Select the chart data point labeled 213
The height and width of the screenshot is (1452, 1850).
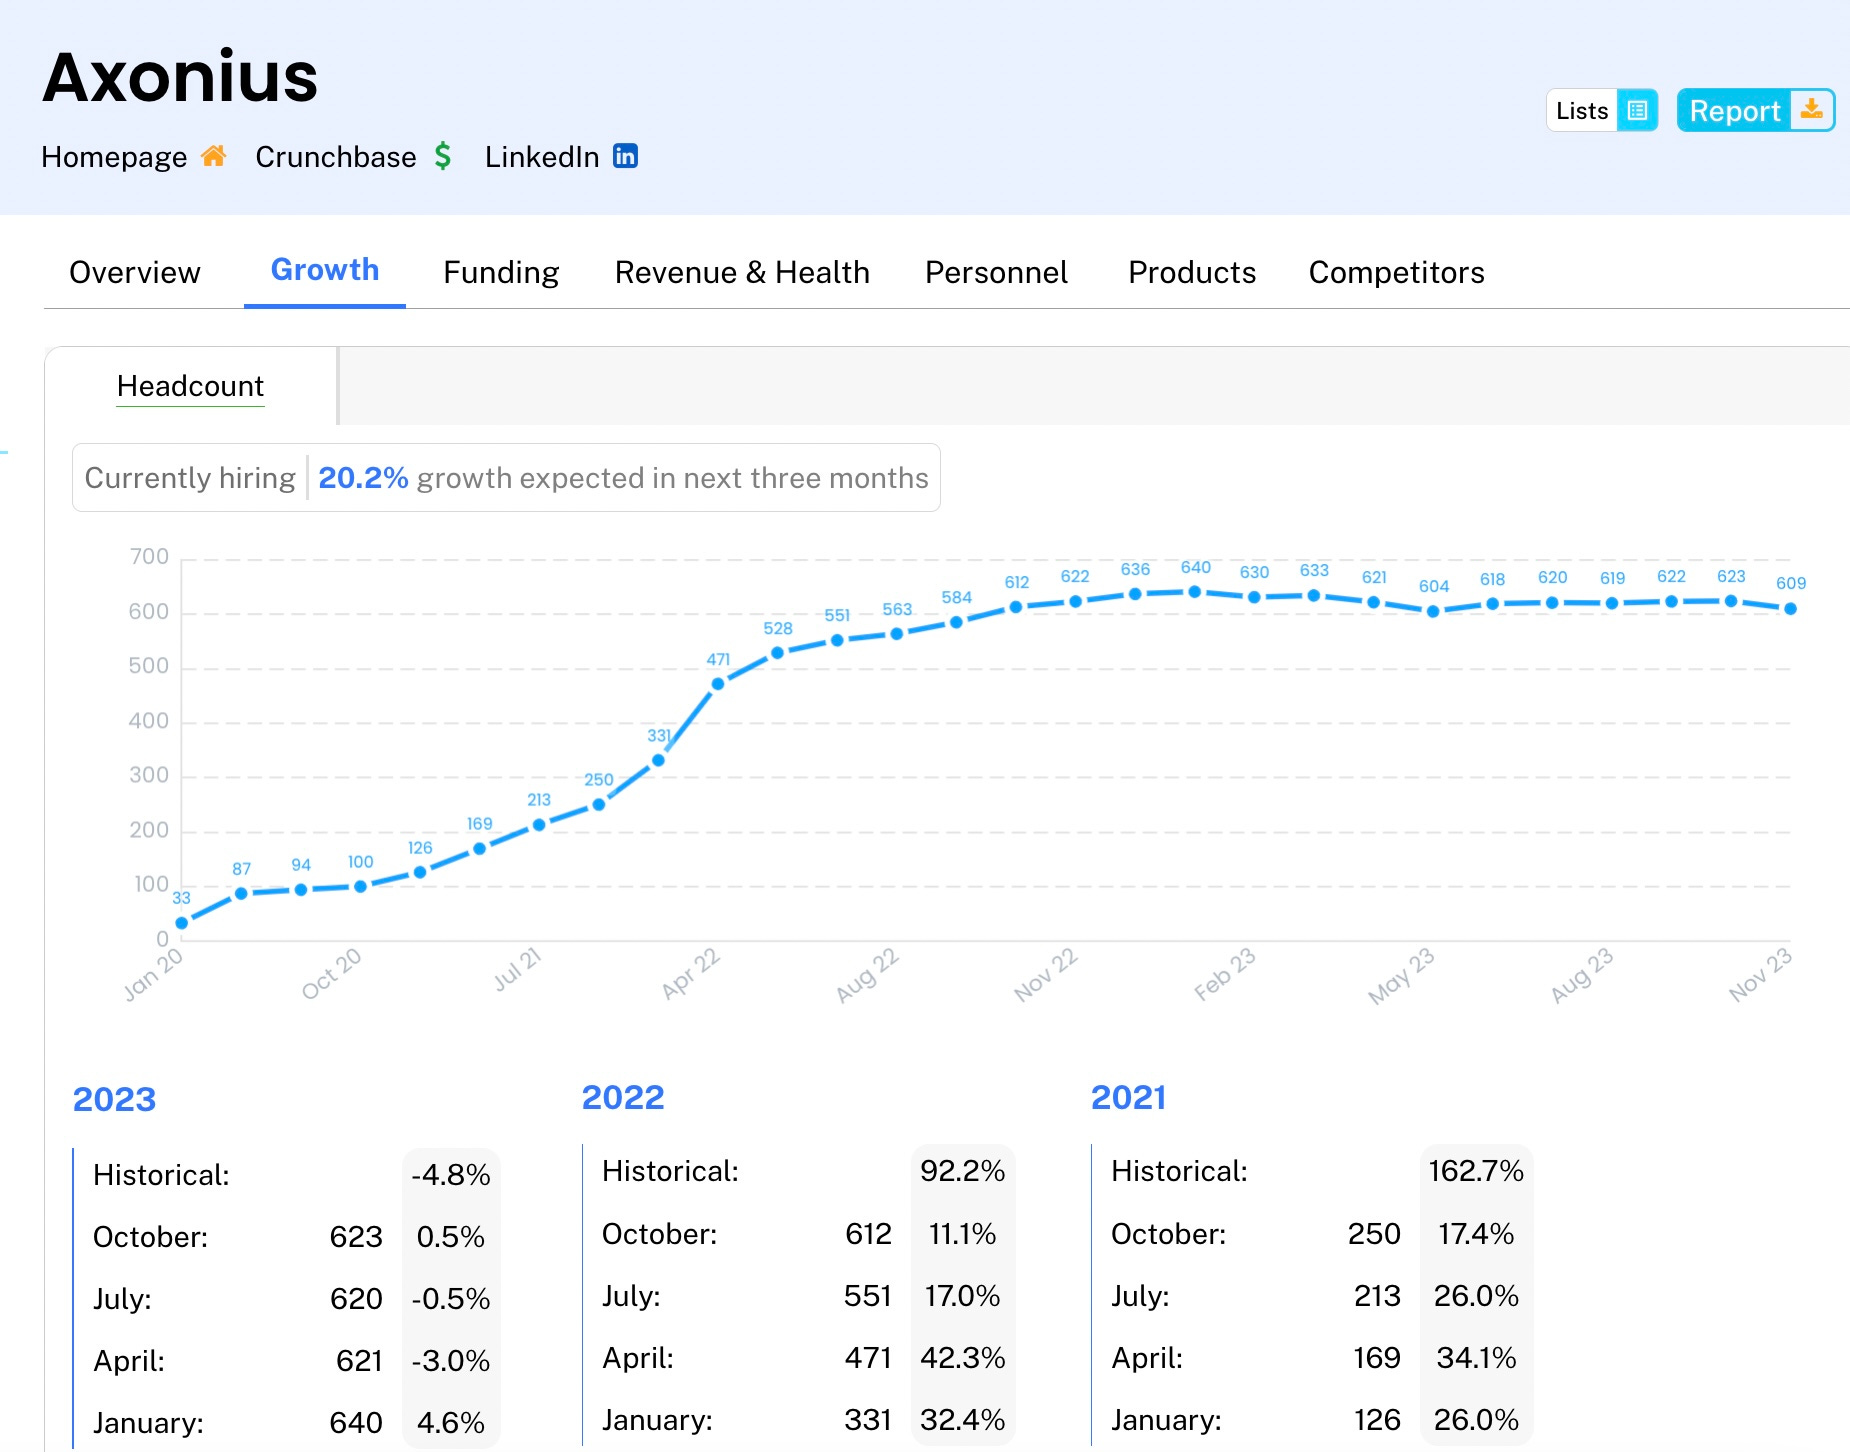539,825
